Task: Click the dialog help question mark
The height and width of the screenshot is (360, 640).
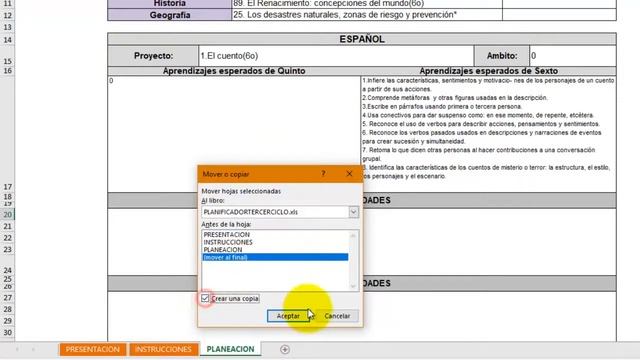Action: [323, 173]
